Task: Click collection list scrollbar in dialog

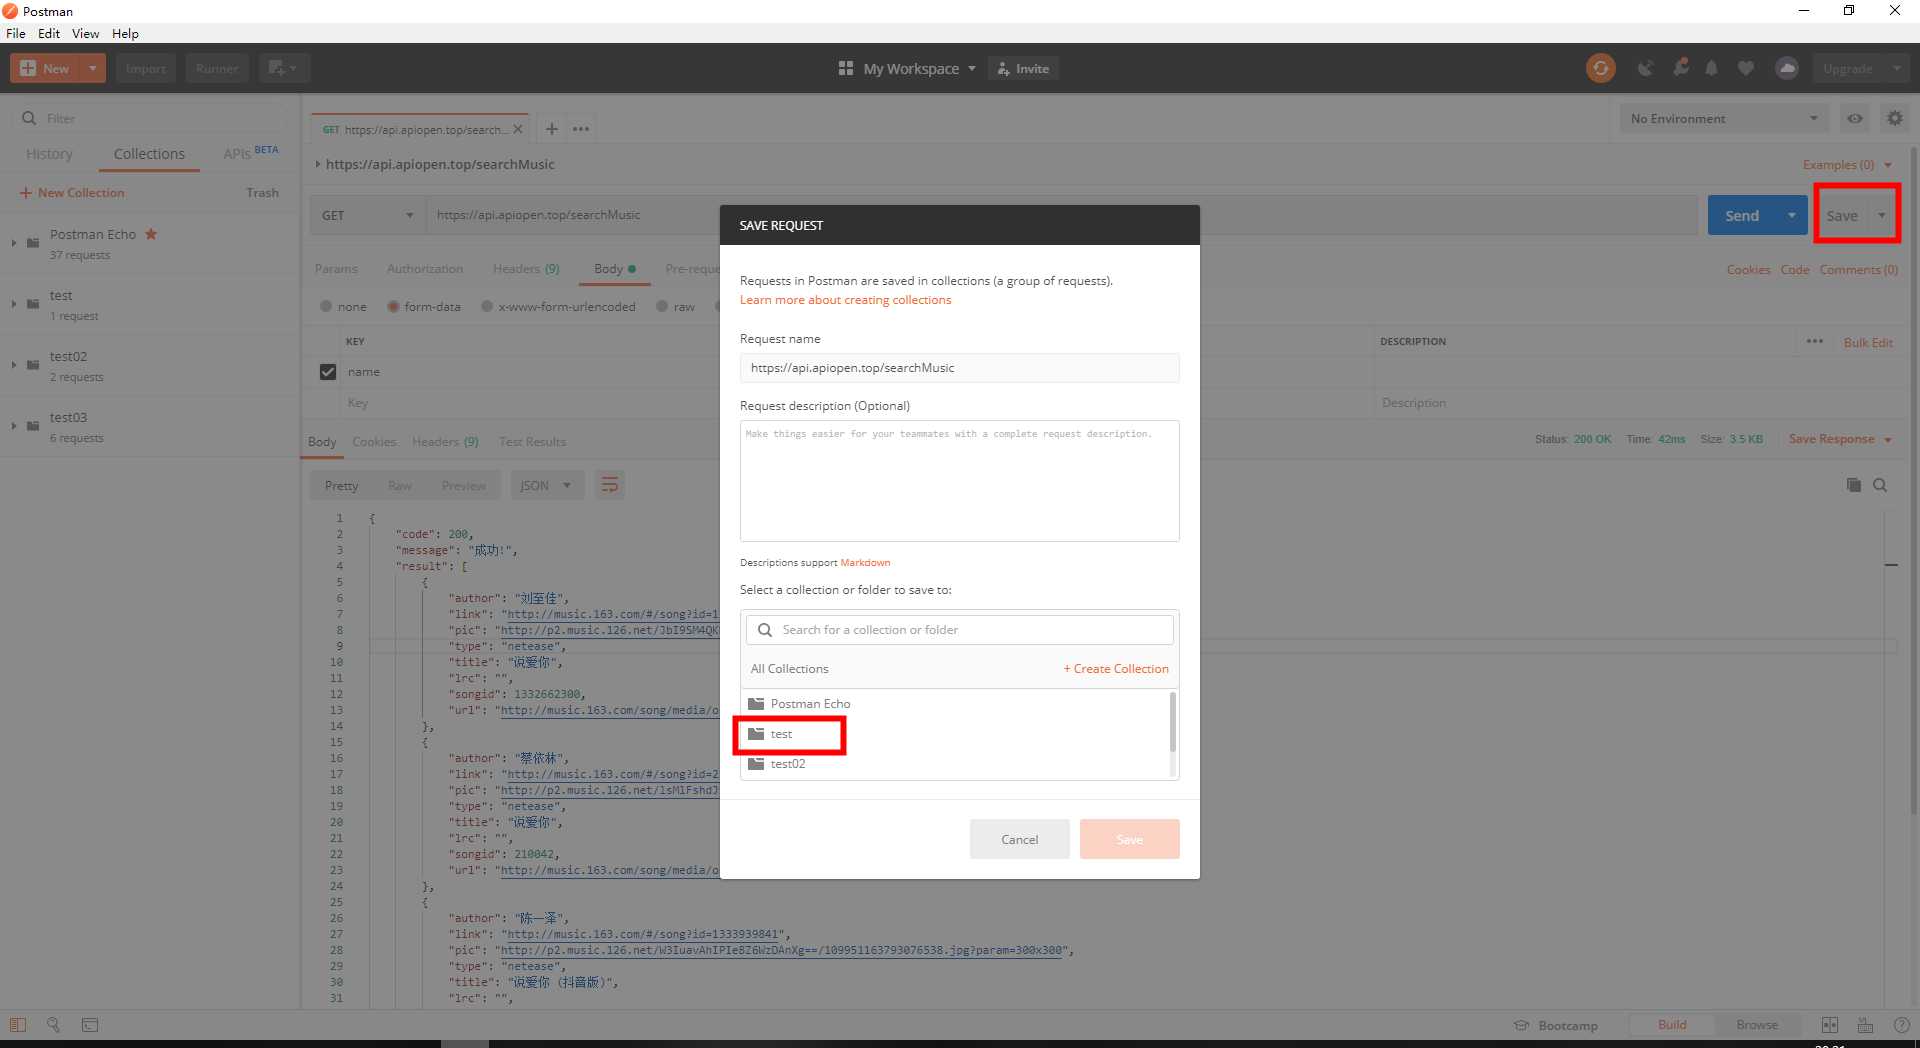Action: click(1173, 722)
